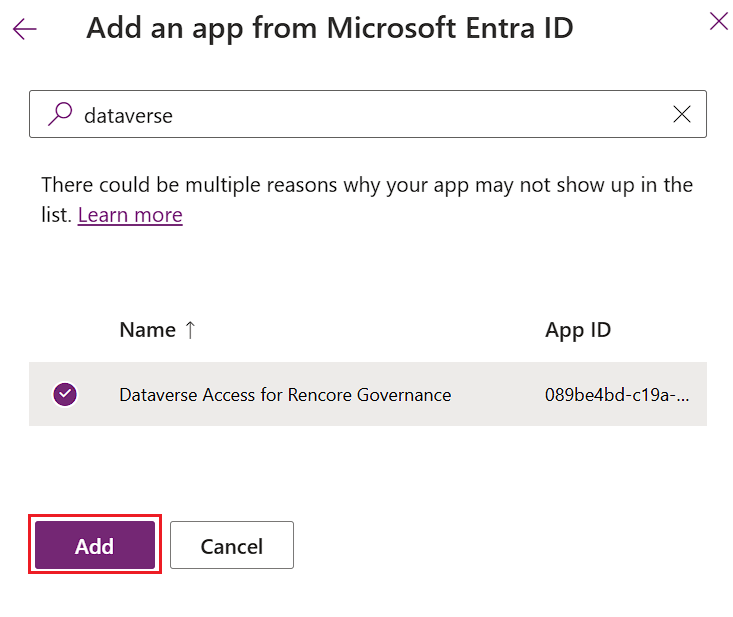Go back using the left arrow icon
This screenshot has height=617, width=733.
click(x=24, y=29)
